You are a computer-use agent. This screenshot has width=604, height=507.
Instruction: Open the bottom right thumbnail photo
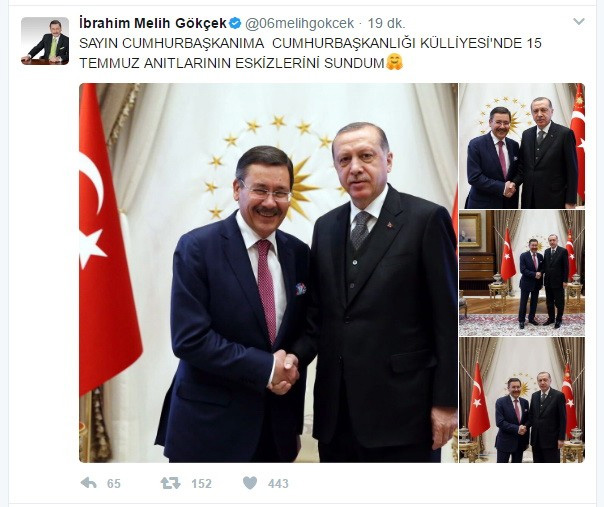point(522,400)
